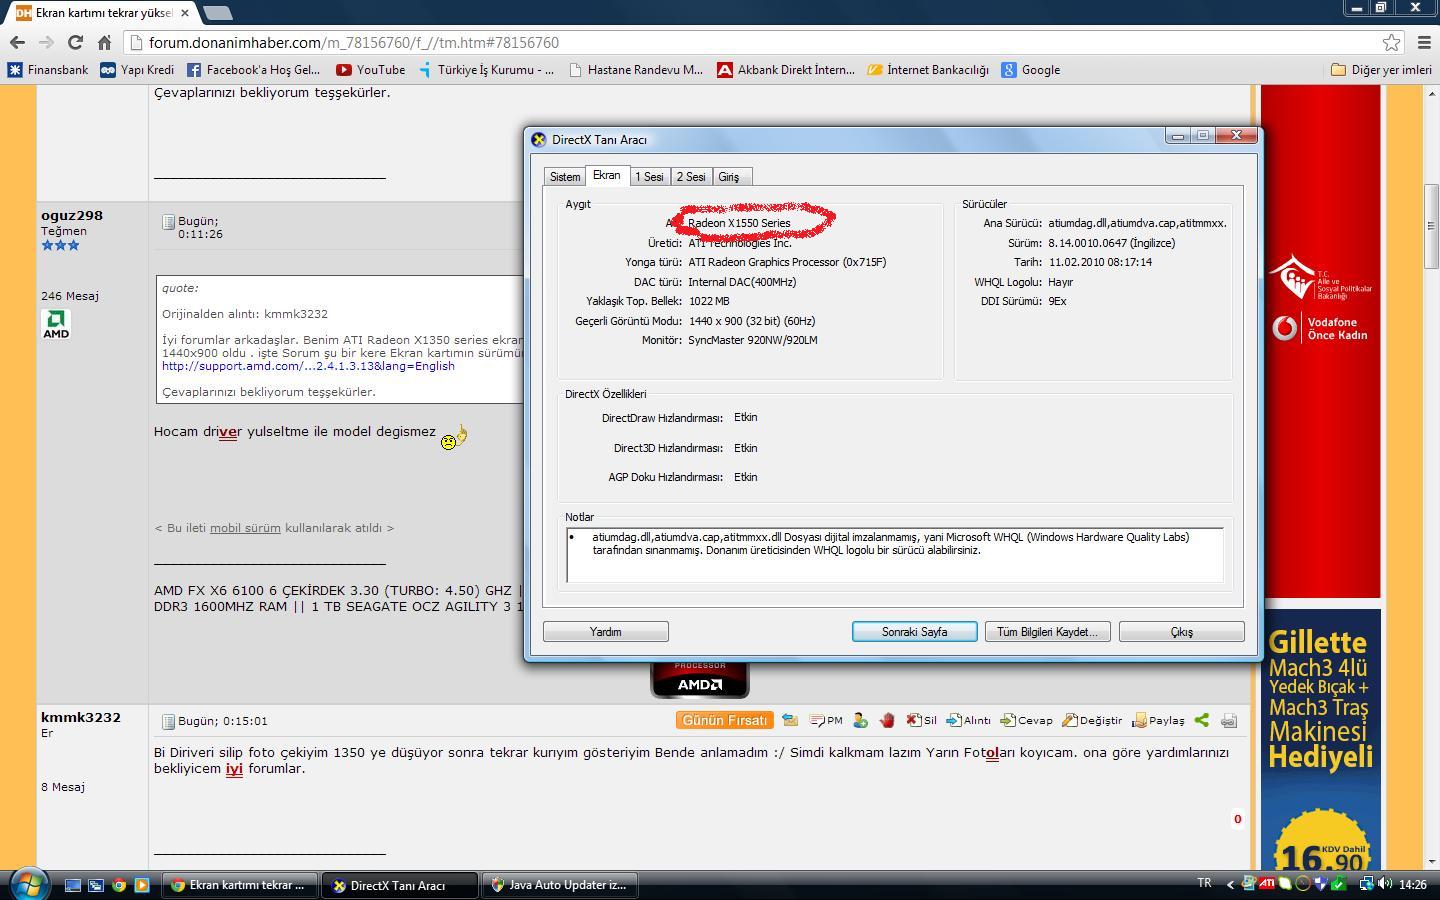Image resolution: width=1440 pixels, height=900 pixels.
Task: Go forward in Chrome browser
Action: tap(46, 42)
